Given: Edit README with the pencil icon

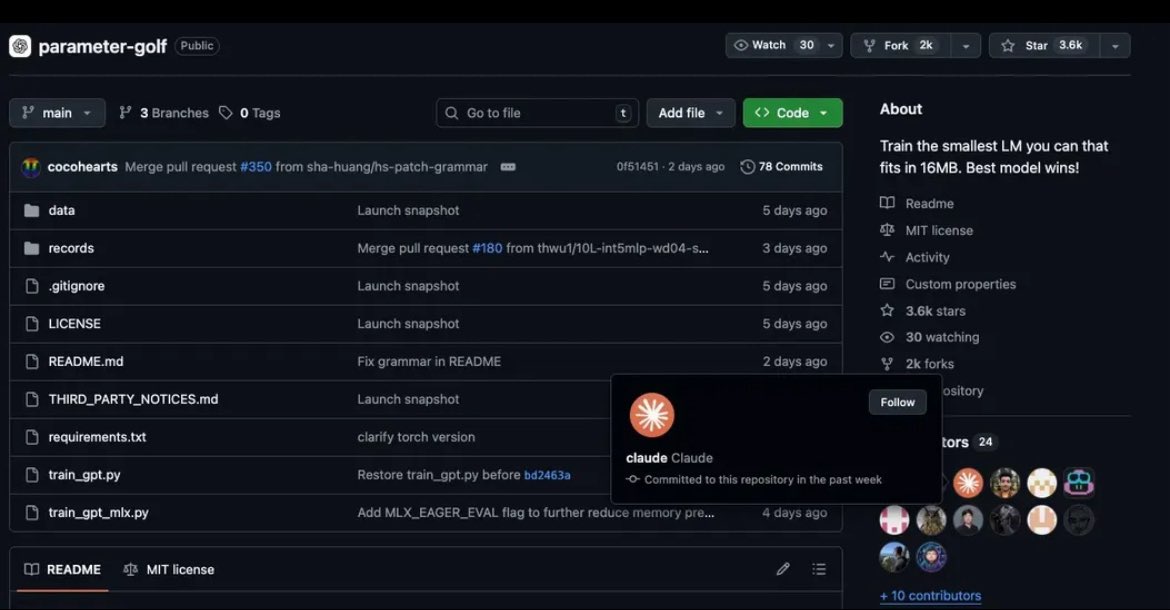Looking at the screenshot, I should (x=783, y=569).
